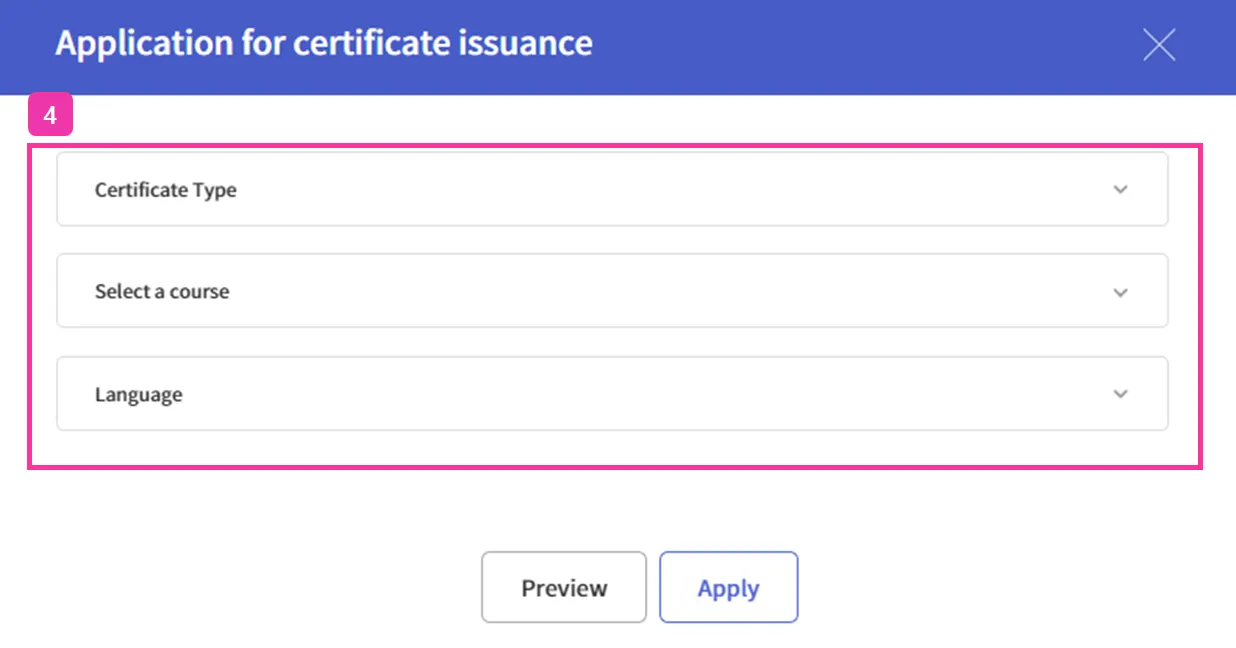The height and width of the screenshot is (648, 1236).
Task: Click the "Application for certificate issuance" title
Action: tap(323, 44)
